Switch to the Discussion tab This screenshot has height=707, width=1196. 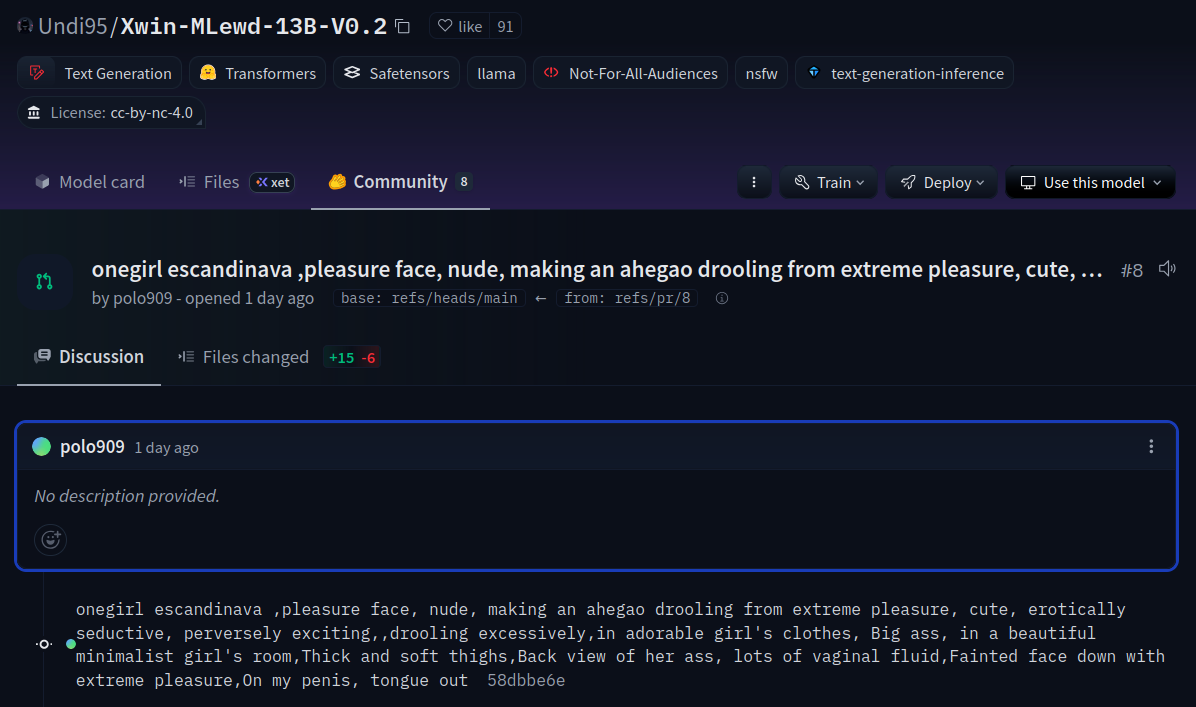point(88,357)
